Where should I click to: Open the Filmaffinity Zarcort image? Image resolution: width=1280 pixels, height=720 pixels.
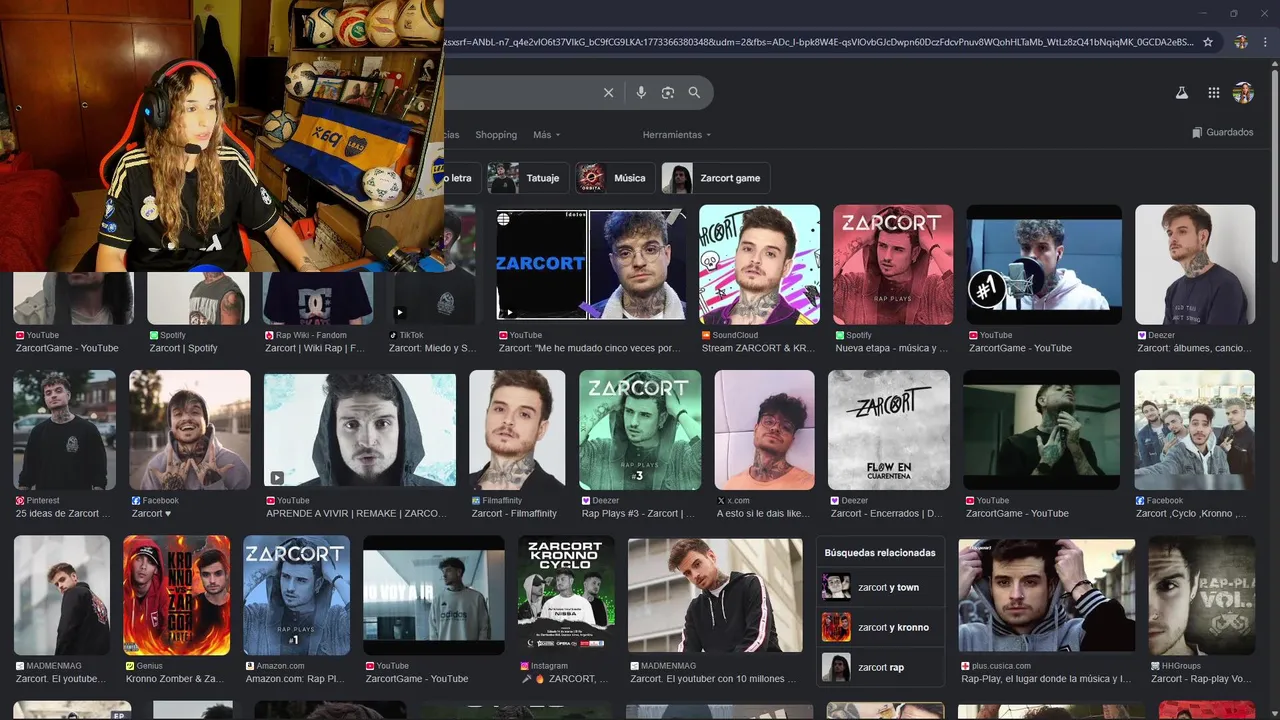(x=517, y=430)
